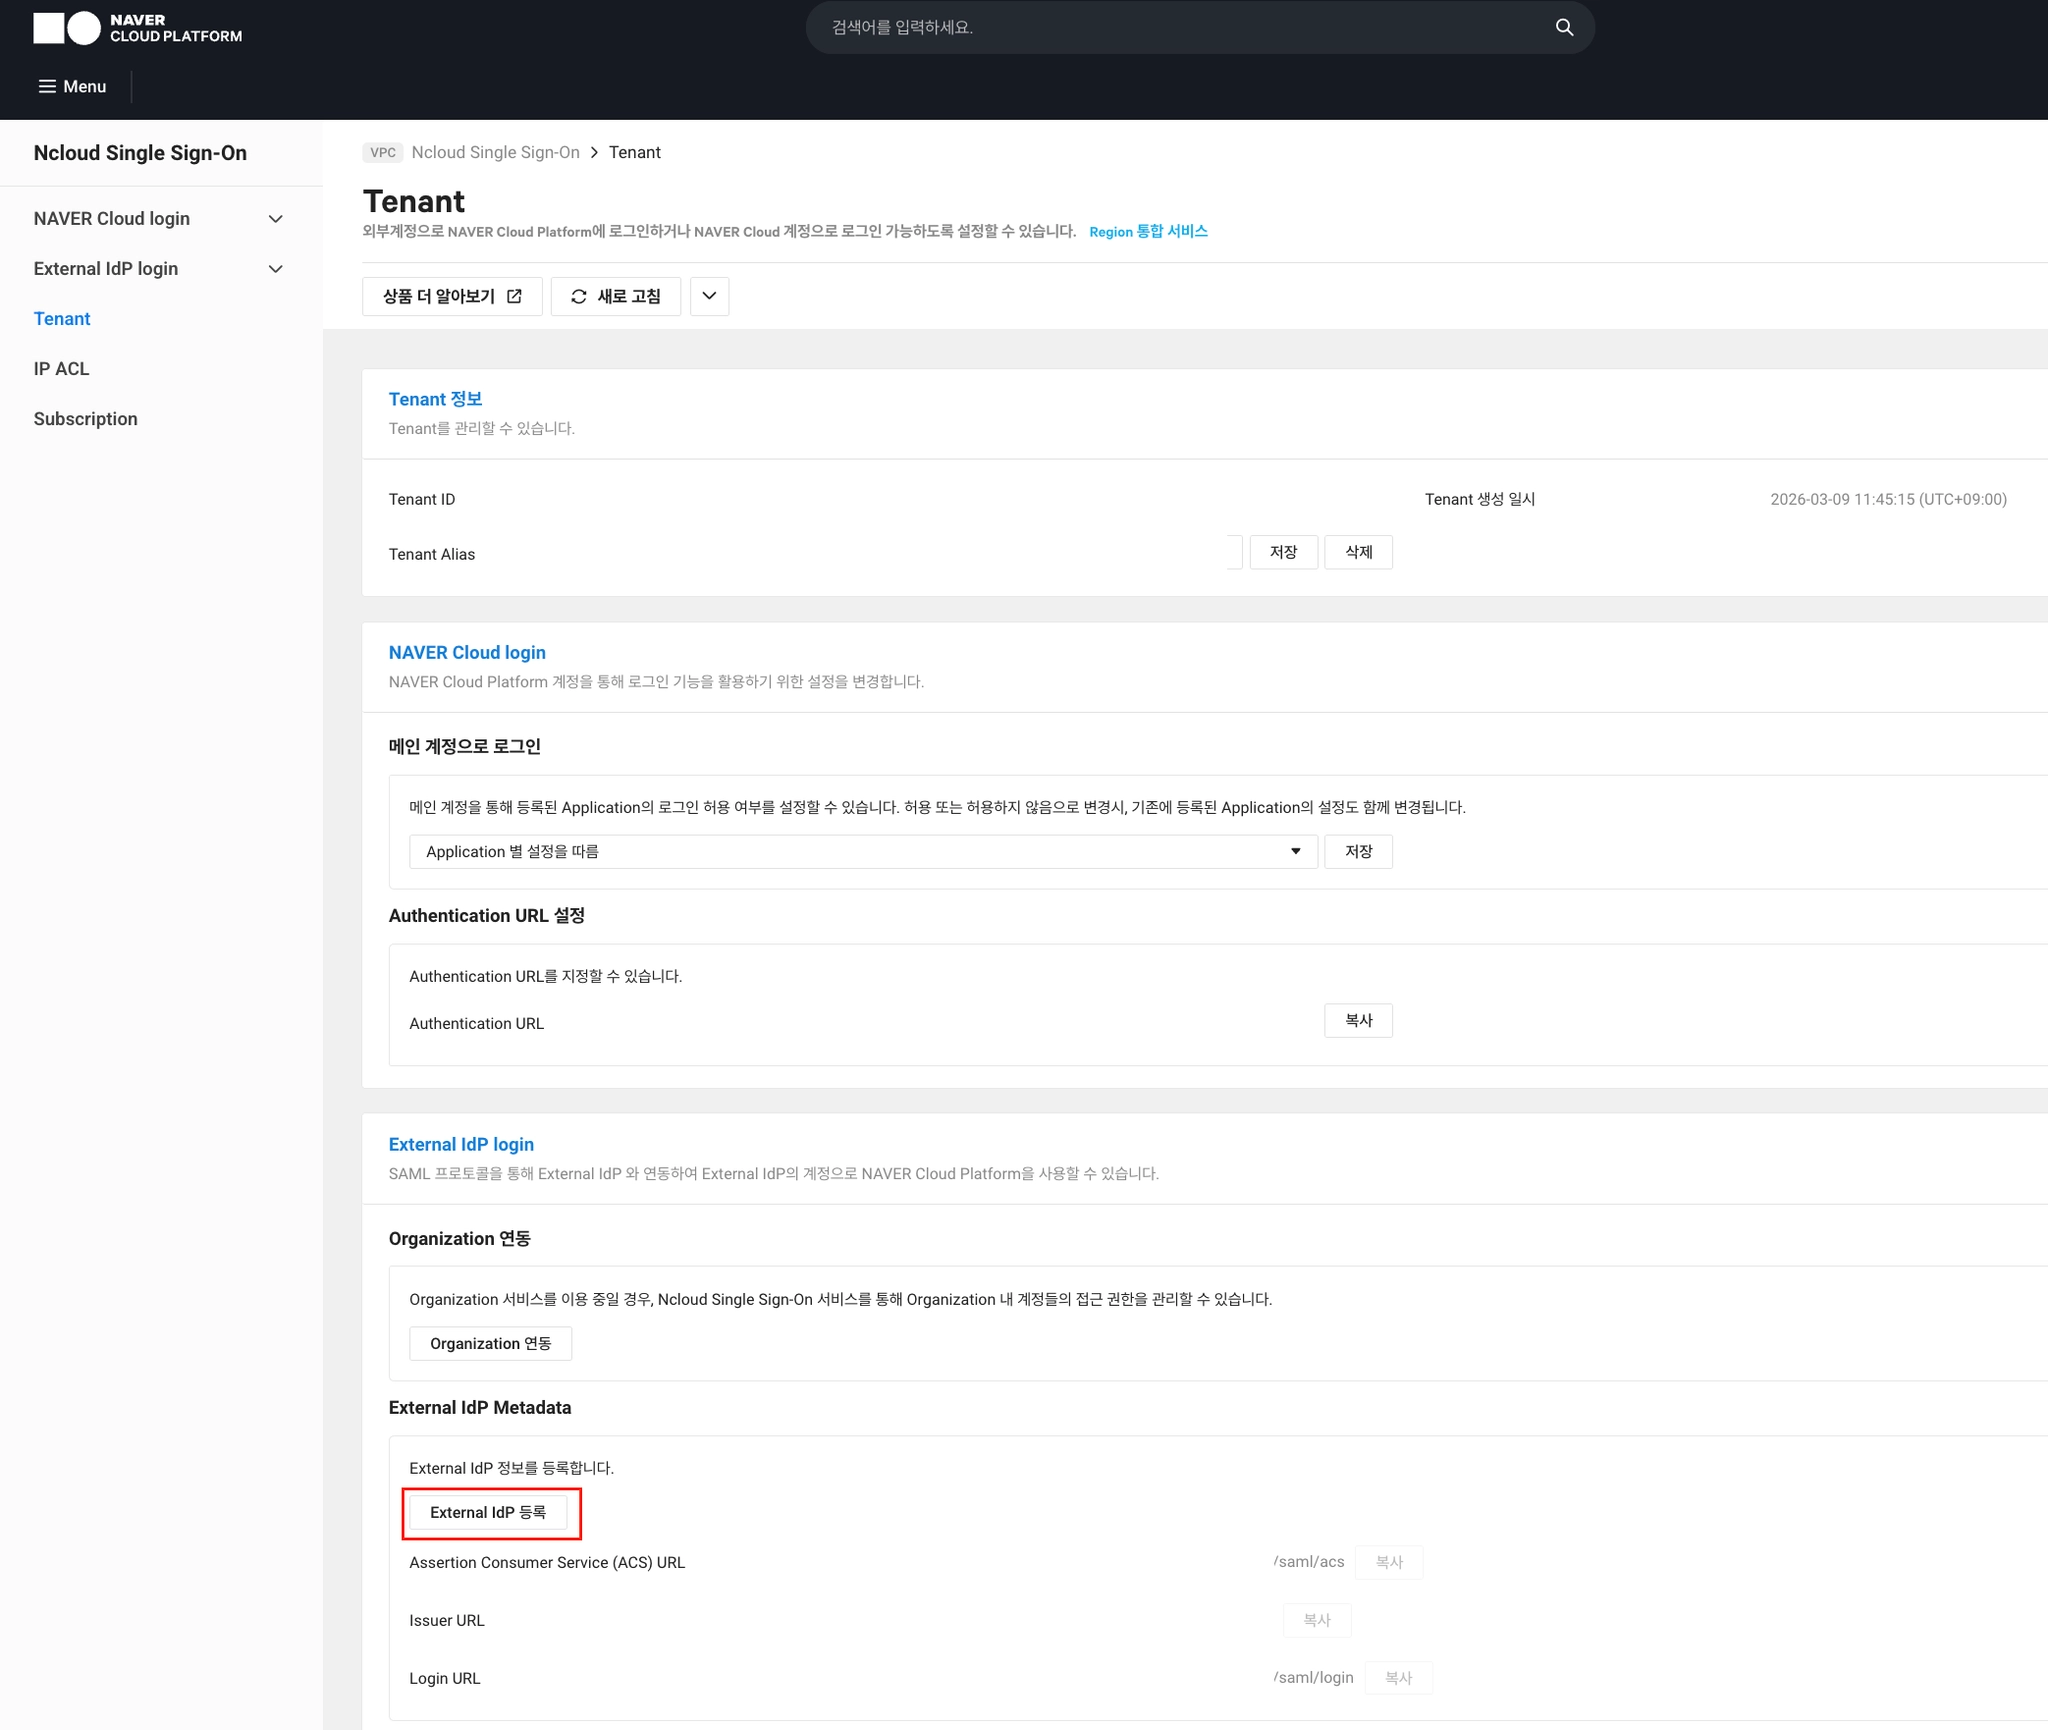Click 삭제 button for Tenant Alias
The image size is (2048, 1730).
click(x=1357, y=552)
